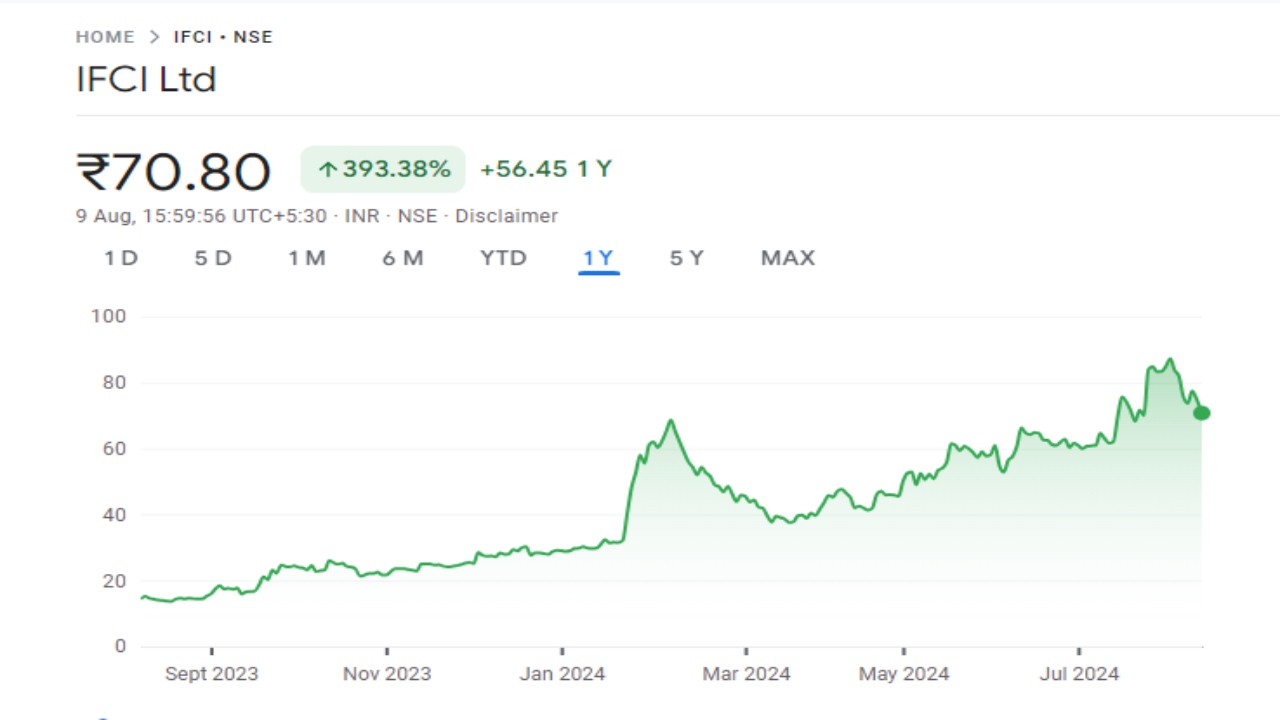Click the Nov 2023 axis label

point(387,674)
